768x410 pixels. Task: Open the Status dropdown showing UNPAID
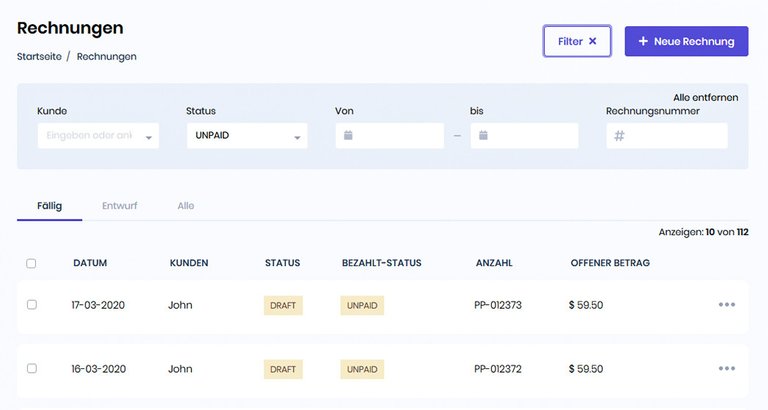pyautogui.click(x=297, y=137)
